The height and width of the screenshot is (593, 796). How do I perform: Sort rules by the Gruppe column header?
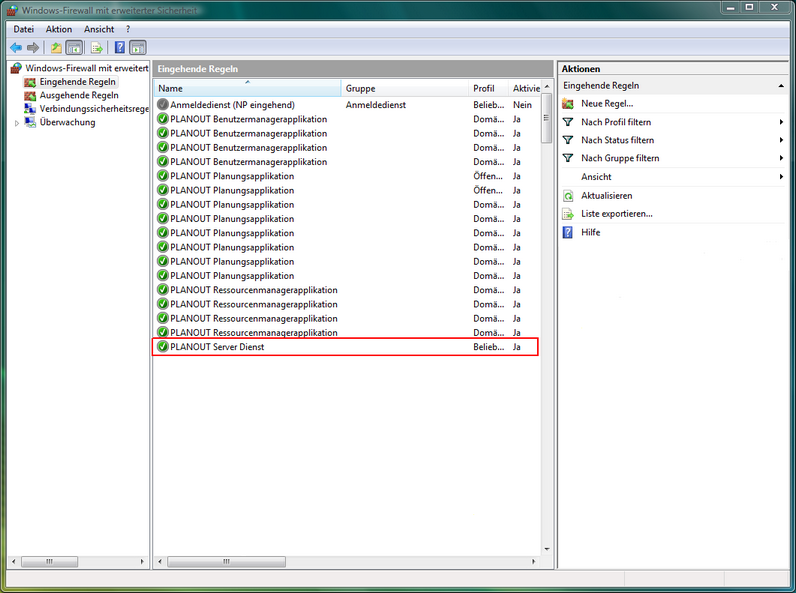(x=405, y=88)
